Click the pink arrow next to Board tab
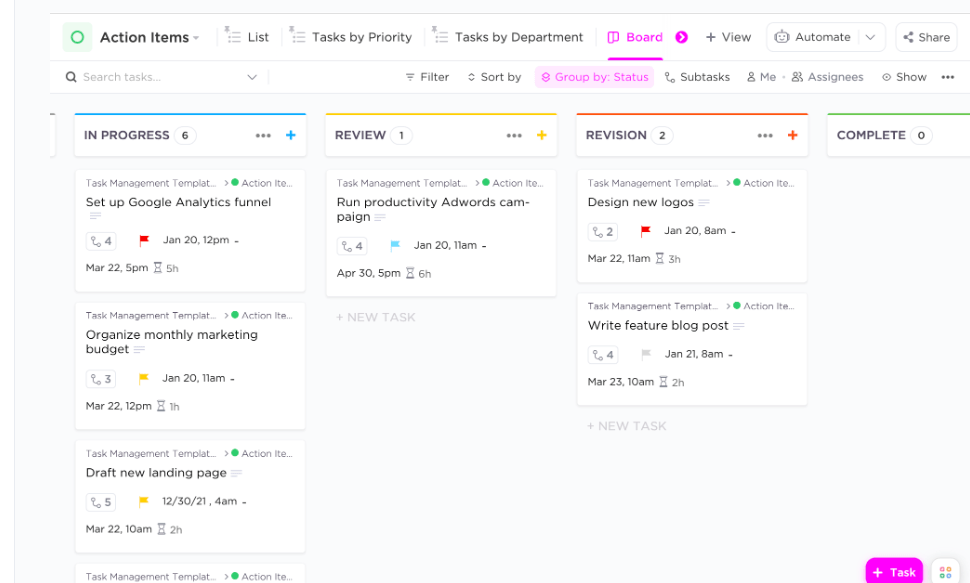This screenshot has width=970, height=583. point(682,37)
